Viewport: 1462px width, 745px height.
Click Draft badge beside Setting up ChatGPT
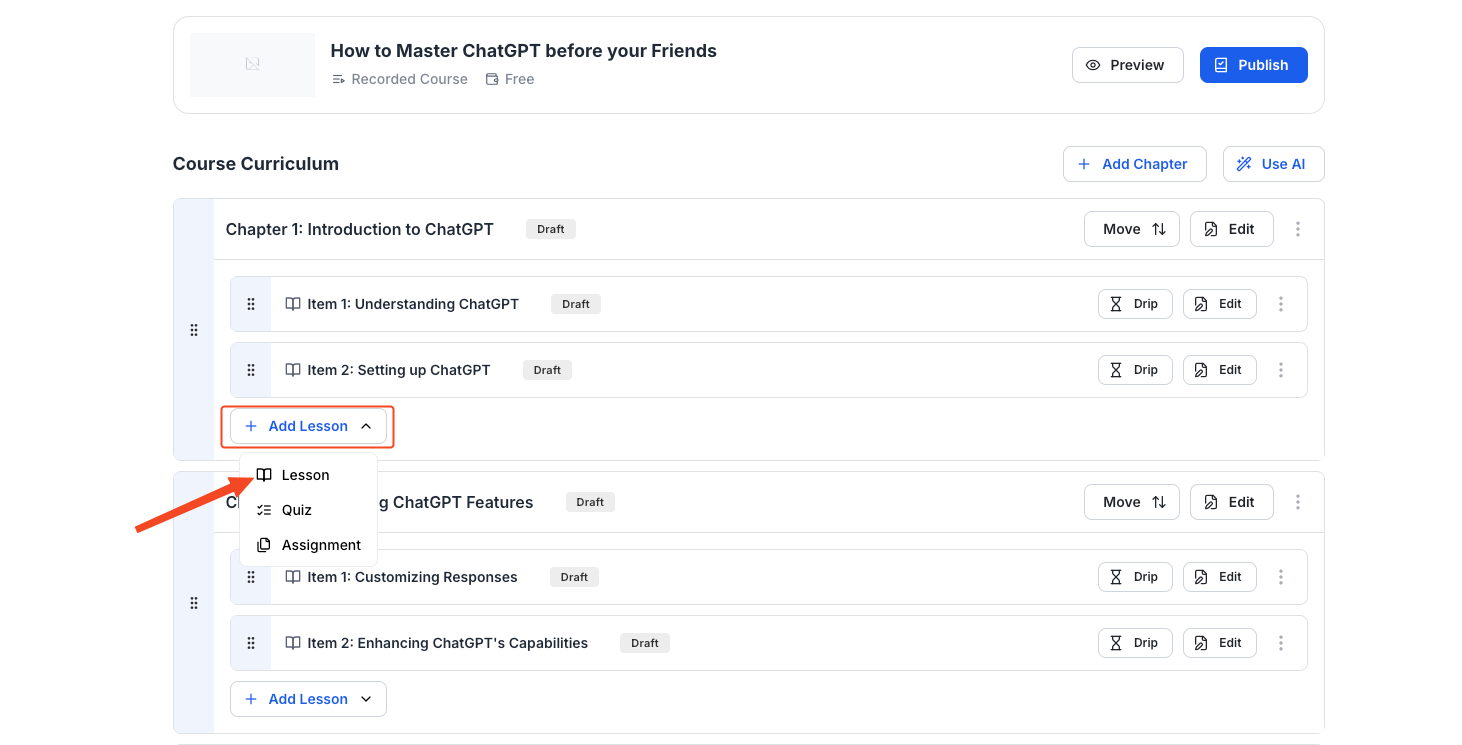pos(547,370)
